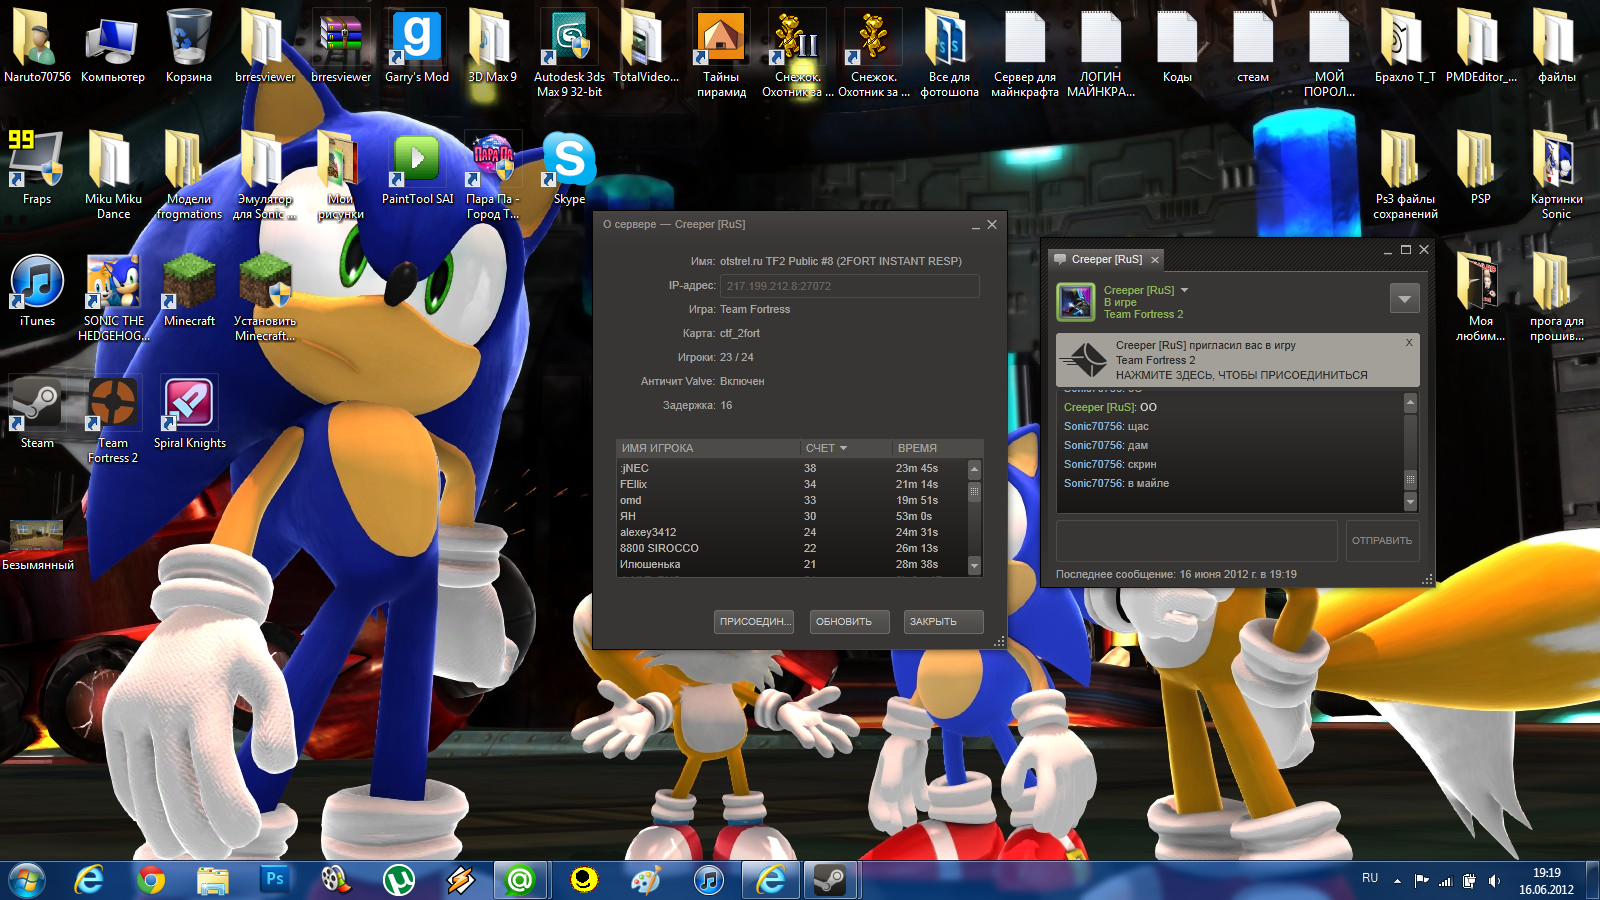Expand the Creeper [RuS] name dropdown arrow
Viewport: 1600px width, 900px height.
(x=1184, y=290)
